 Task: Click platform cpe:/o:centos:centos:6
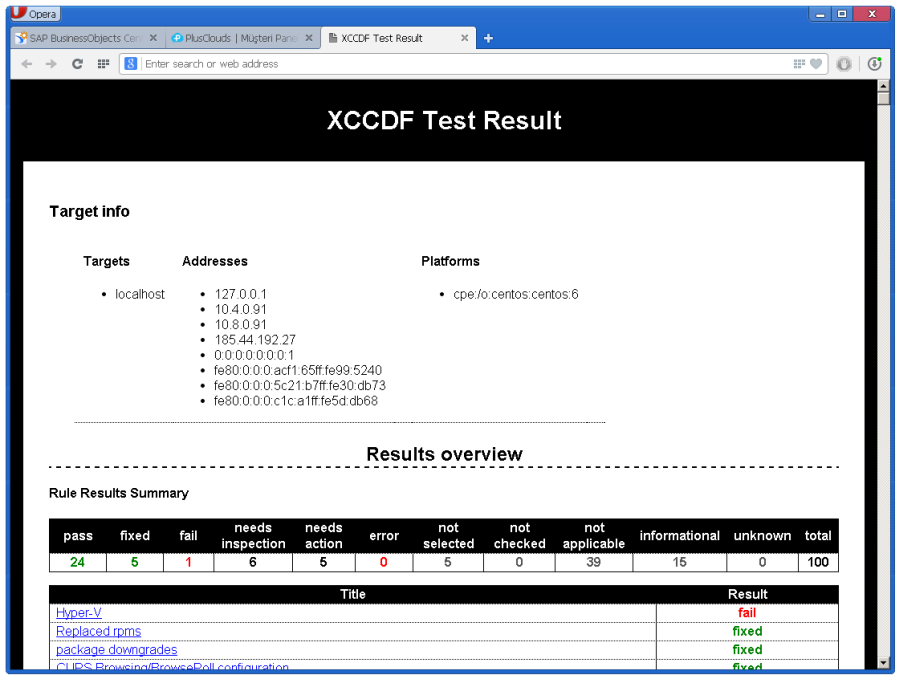click(x=515, y=294)
